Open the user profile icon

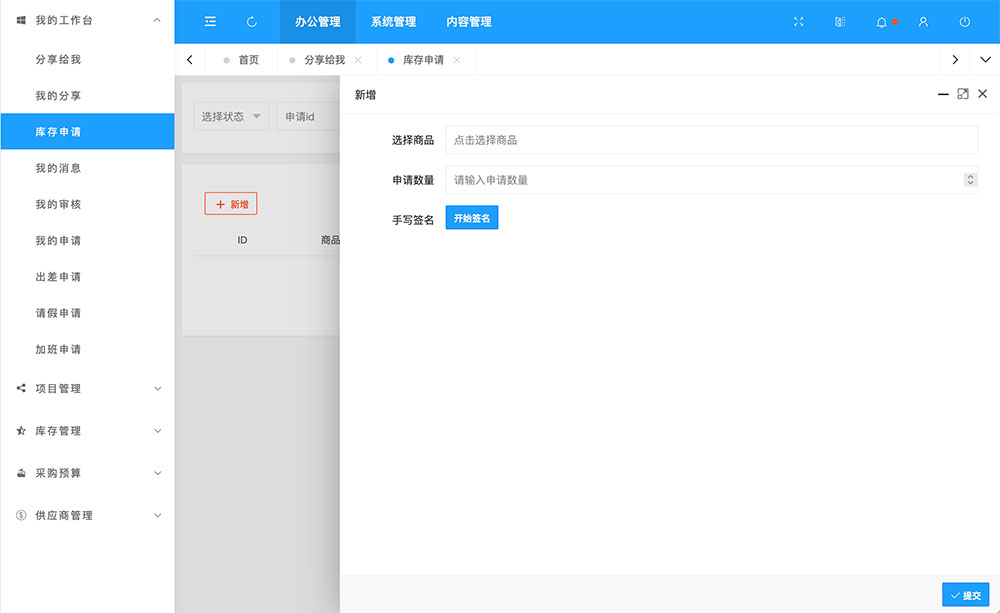pos(923,22)
